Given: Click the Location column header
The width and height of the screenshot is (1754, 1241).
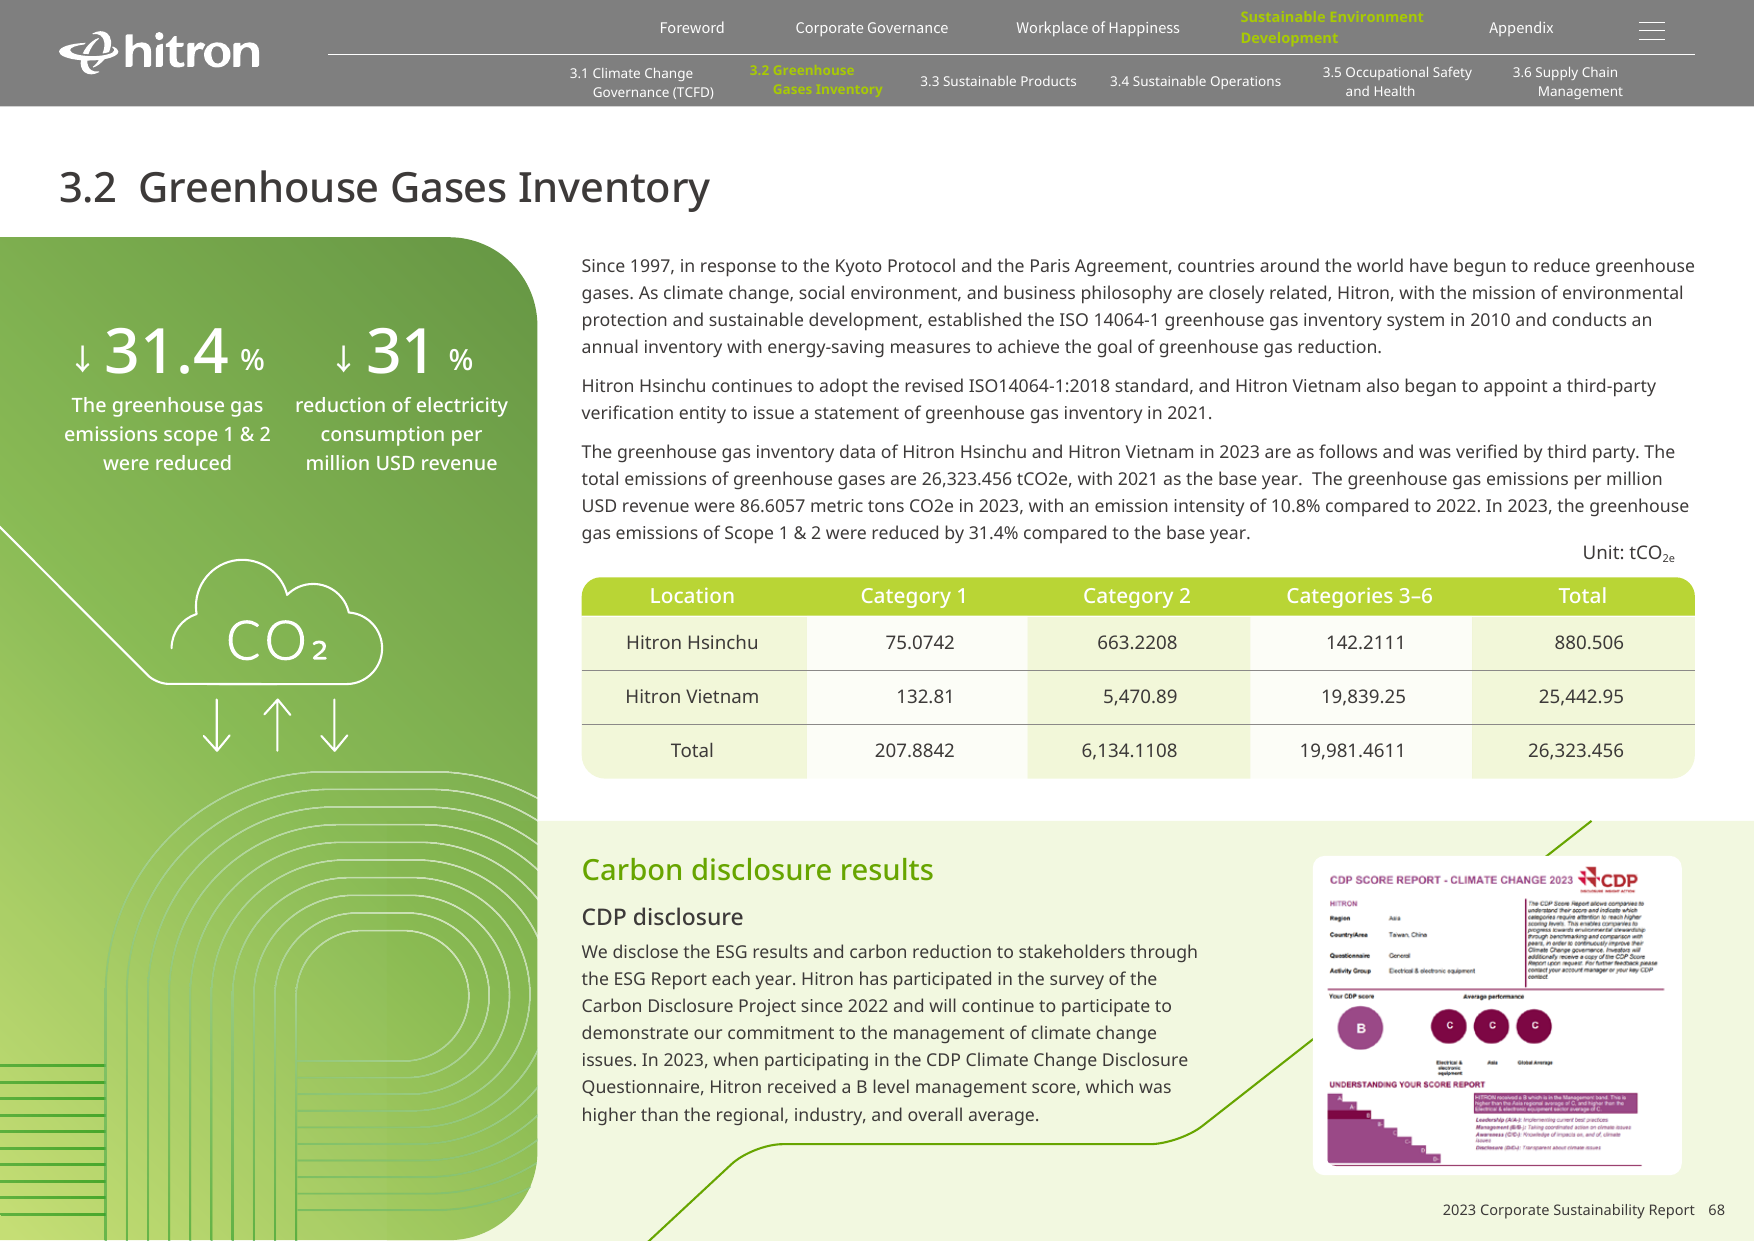Looking at the screenshot, I should click(692, 596).
